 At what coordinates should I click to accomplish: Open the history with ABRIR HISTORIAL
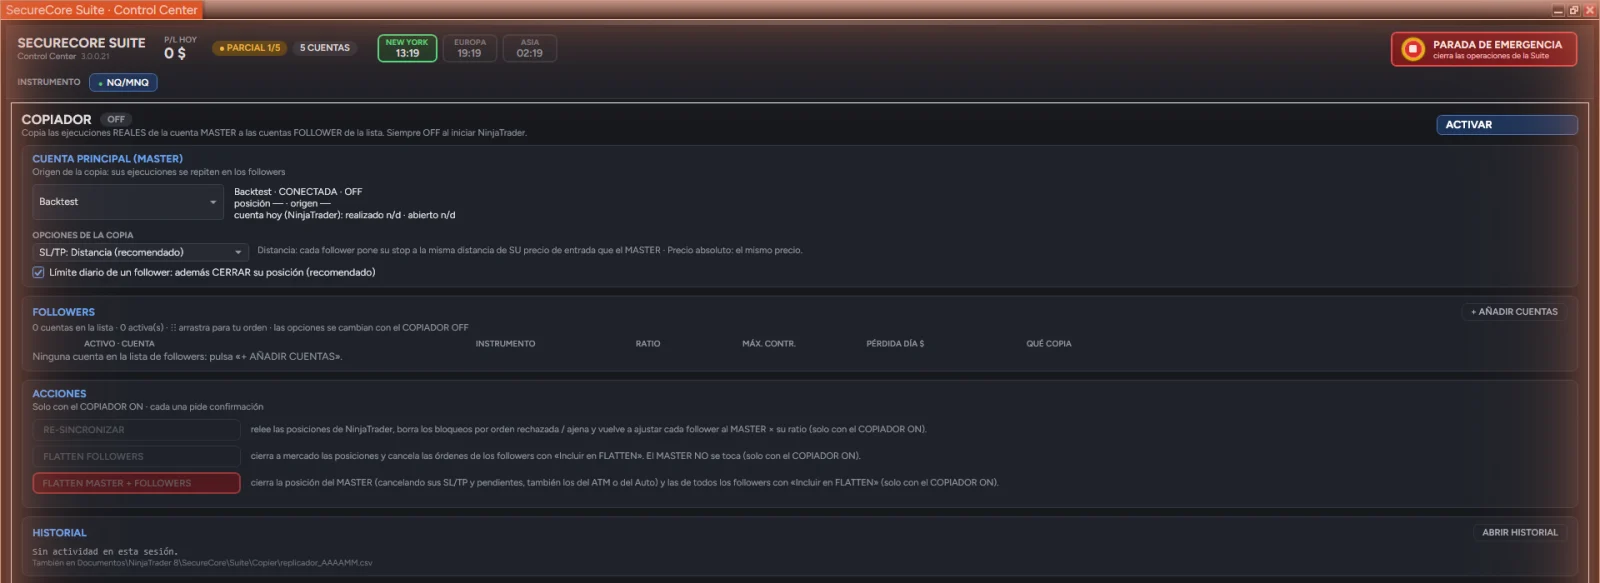tap(1520, 533)
